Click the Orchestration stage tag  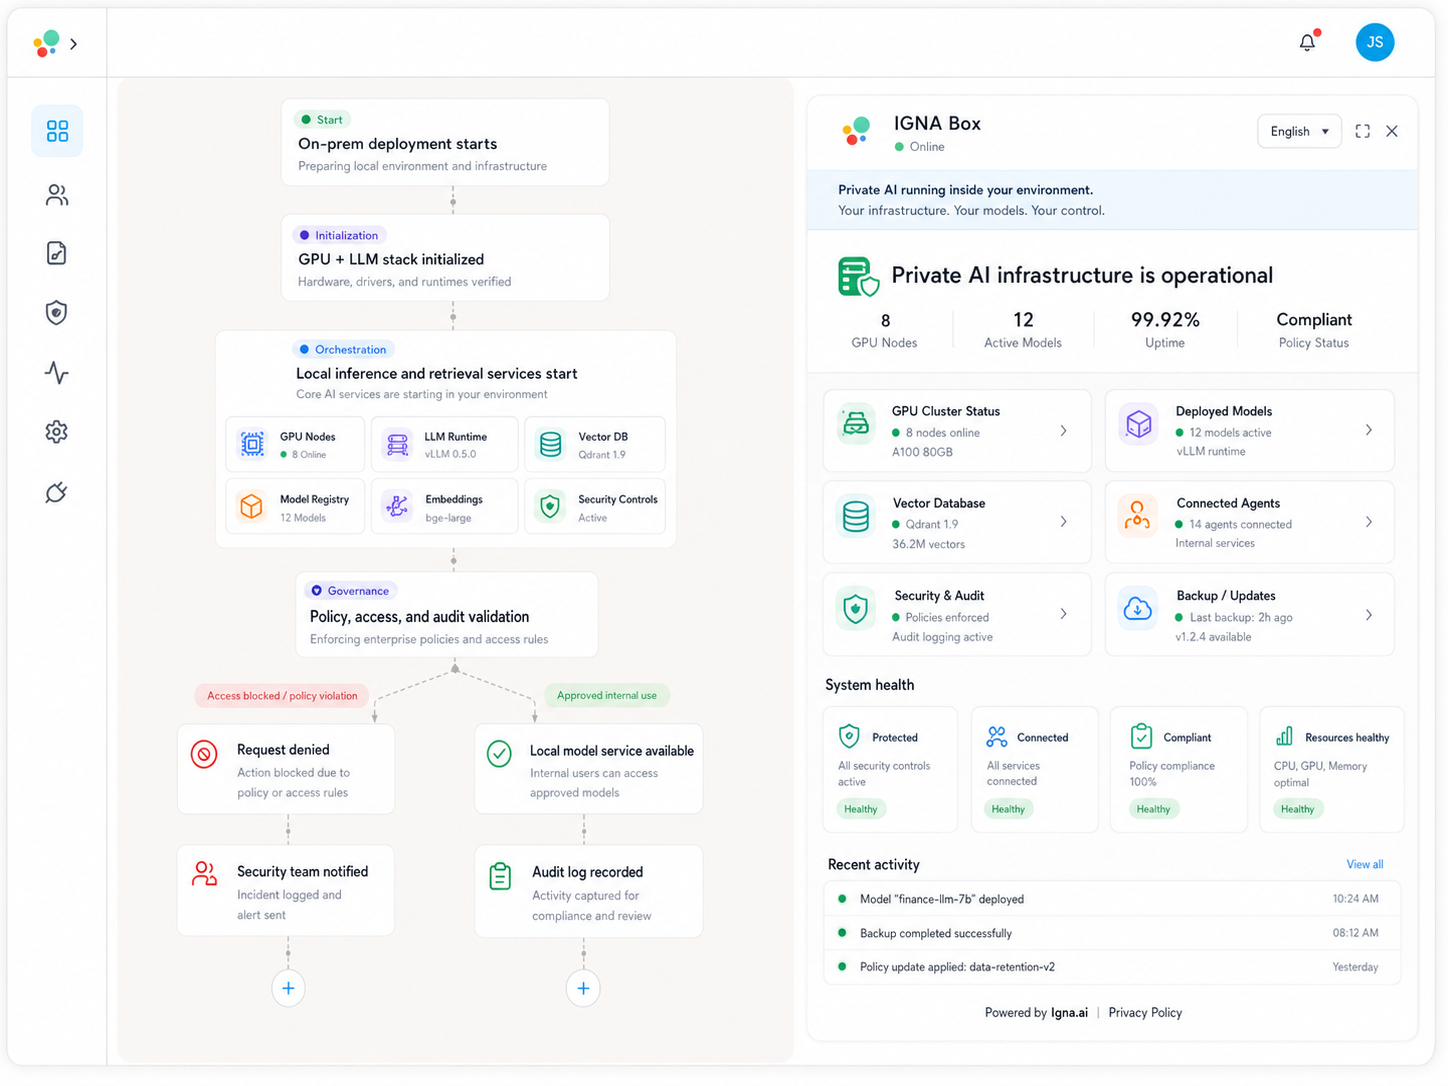click(343, 349)
